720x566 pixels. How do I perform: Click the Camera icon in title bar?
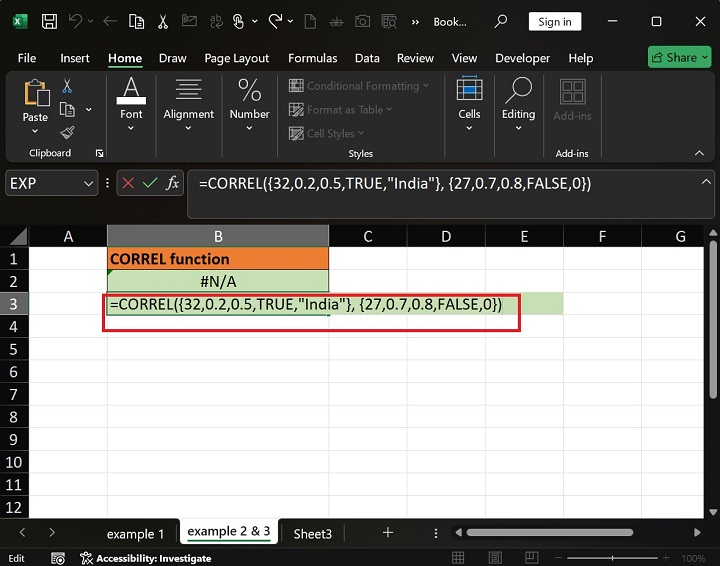(x=362, y=21)
